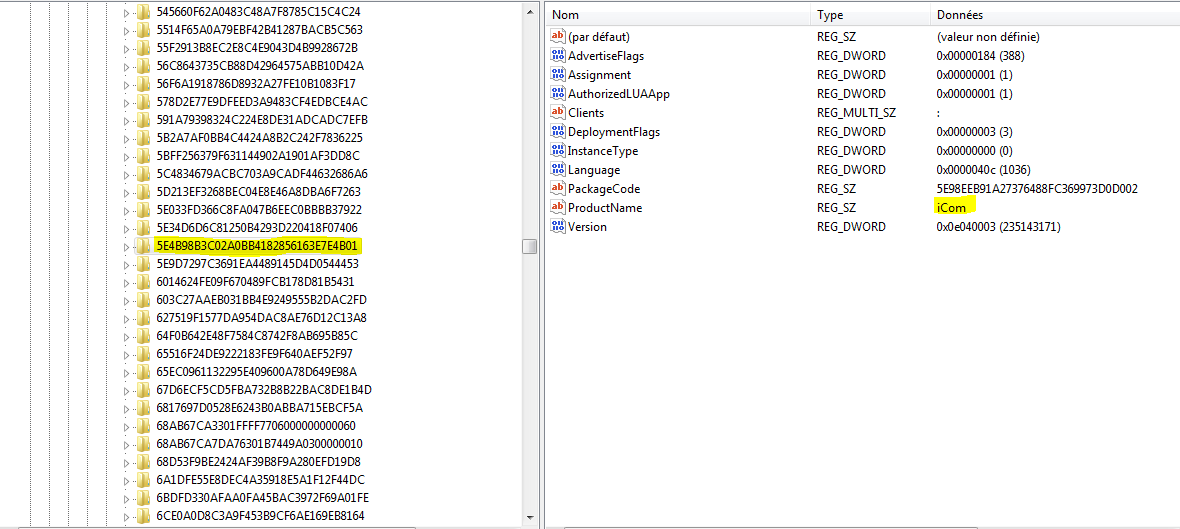Expand key 6CE0A0D8C3A9F453B9CF6AE169EB8164
Image resolution: width=1180 pixels, height=529 pixels.
127,516
